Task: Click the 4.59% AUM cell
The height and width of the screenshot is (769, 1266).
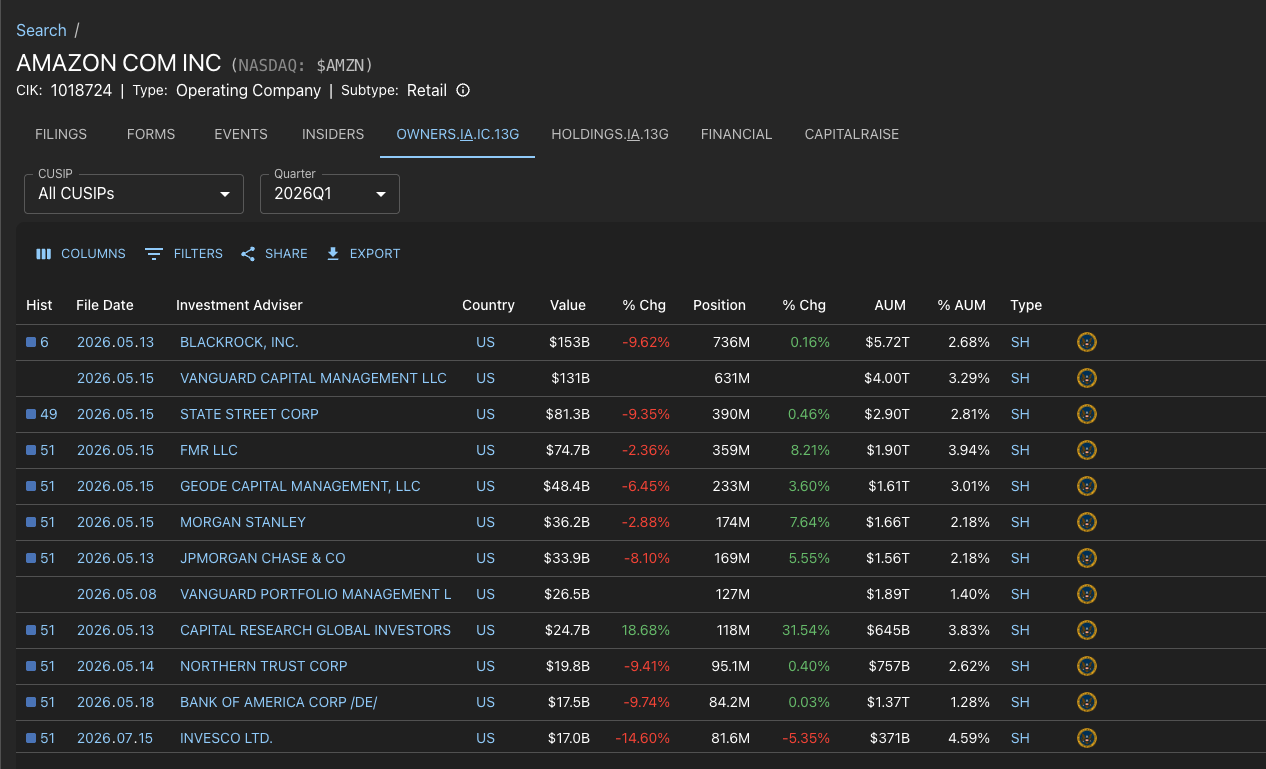Action: [969, 738]
